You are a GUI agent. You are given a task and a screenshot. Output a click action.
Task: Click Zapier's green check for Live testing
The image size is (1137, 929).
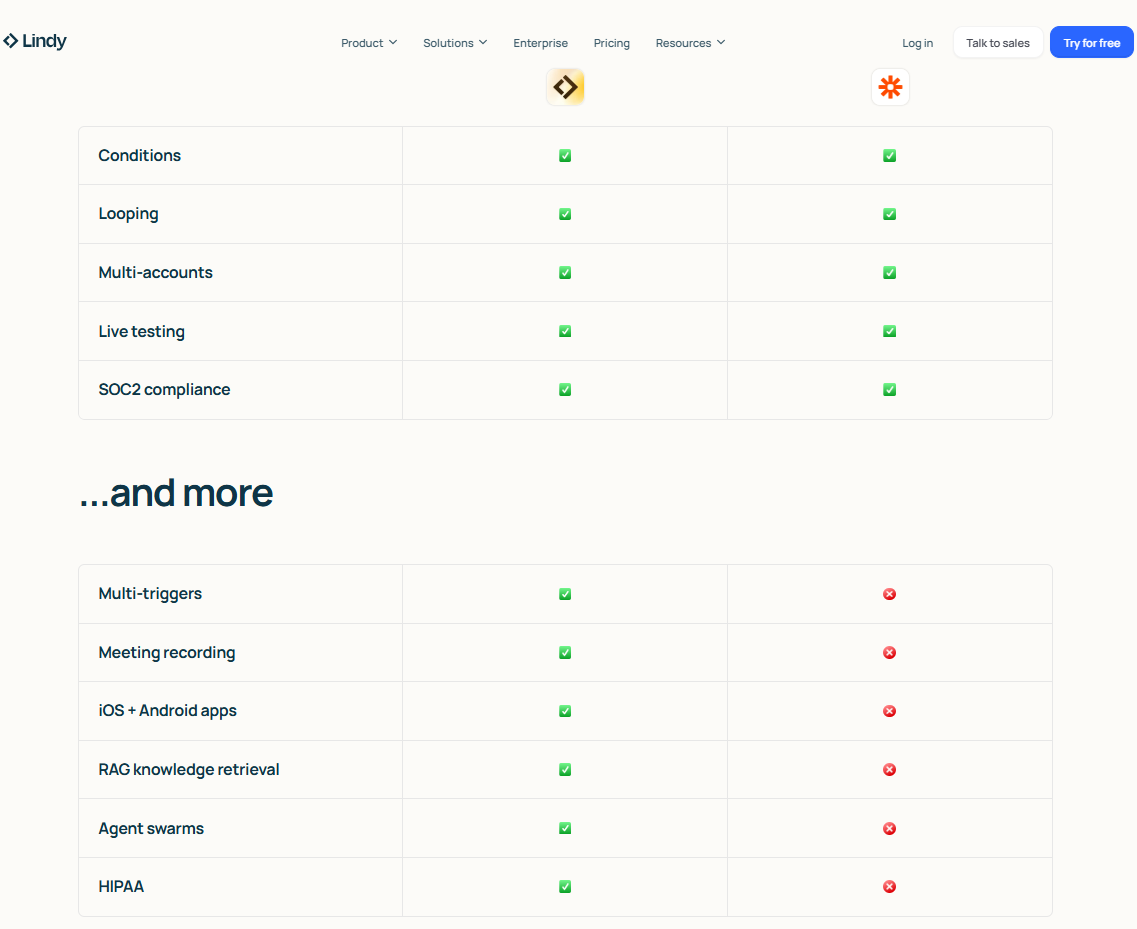(x=890, y=331)
